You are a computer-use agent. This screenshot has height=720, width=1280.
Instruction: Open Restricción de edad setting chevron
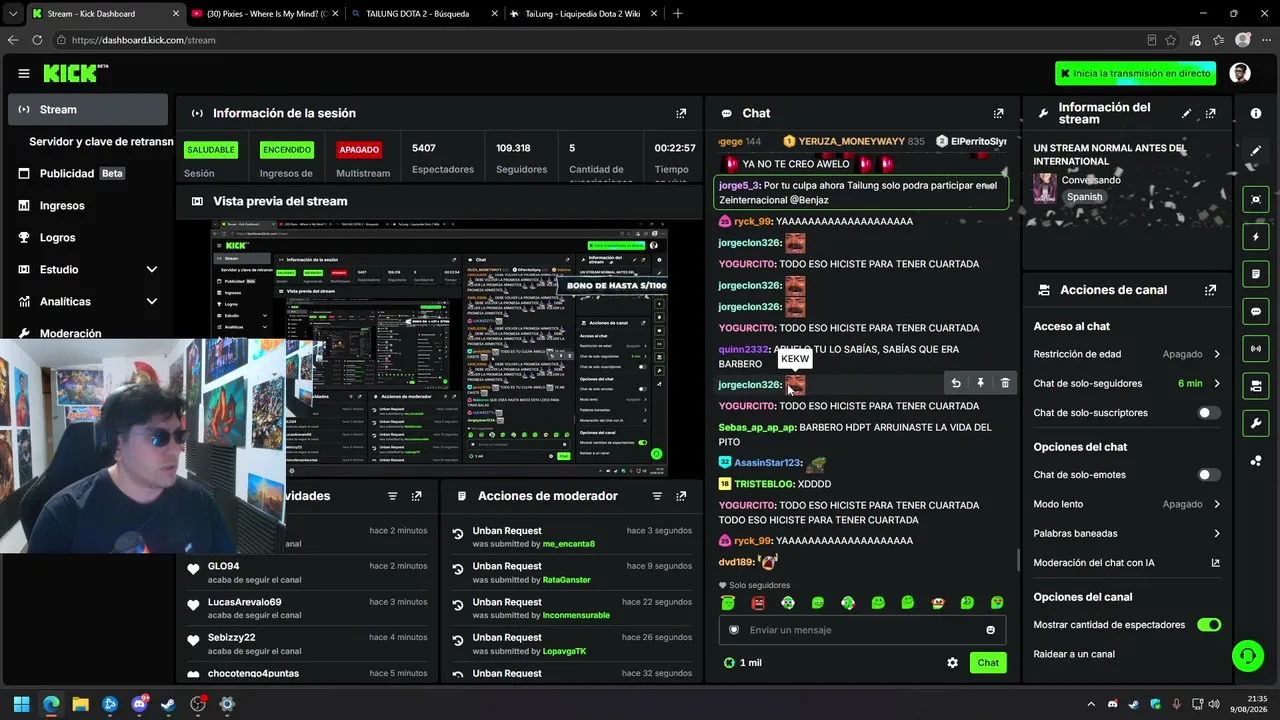point(1217,354)
